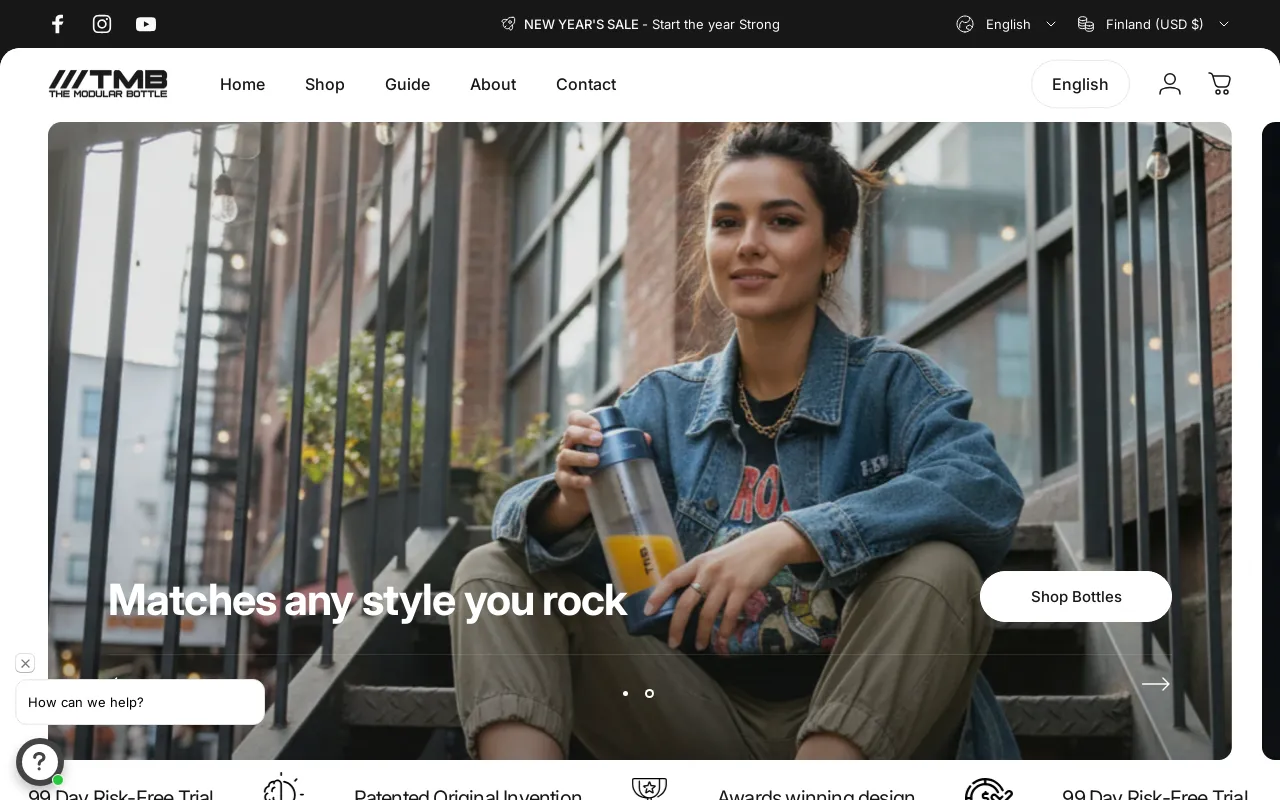Viewport: 1280px width, 800px height.
Task: Open the help chat bubble icon
Action: [40, 762]
